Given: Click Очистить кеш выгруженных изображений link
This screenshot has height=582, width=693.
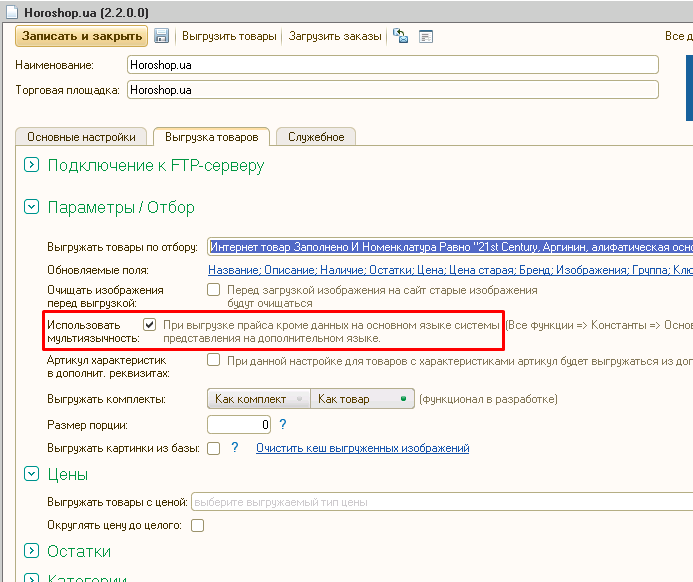Looking at the screenshot, I should (x=362, y=448).
